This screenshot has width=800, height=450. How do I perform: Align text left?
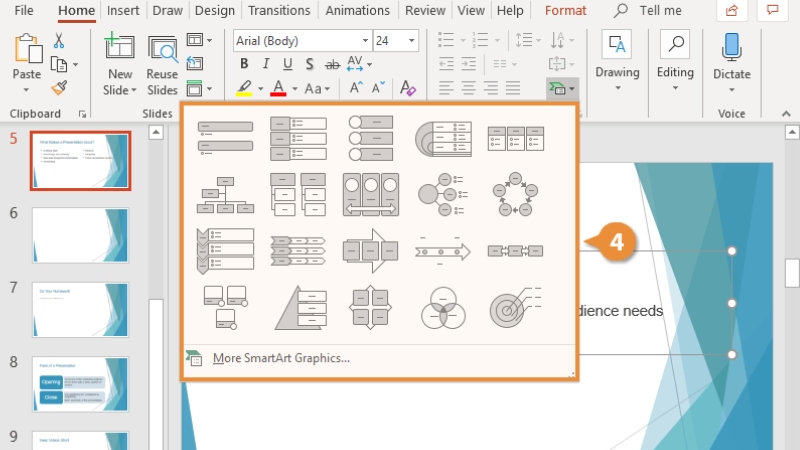click(446, 88)
